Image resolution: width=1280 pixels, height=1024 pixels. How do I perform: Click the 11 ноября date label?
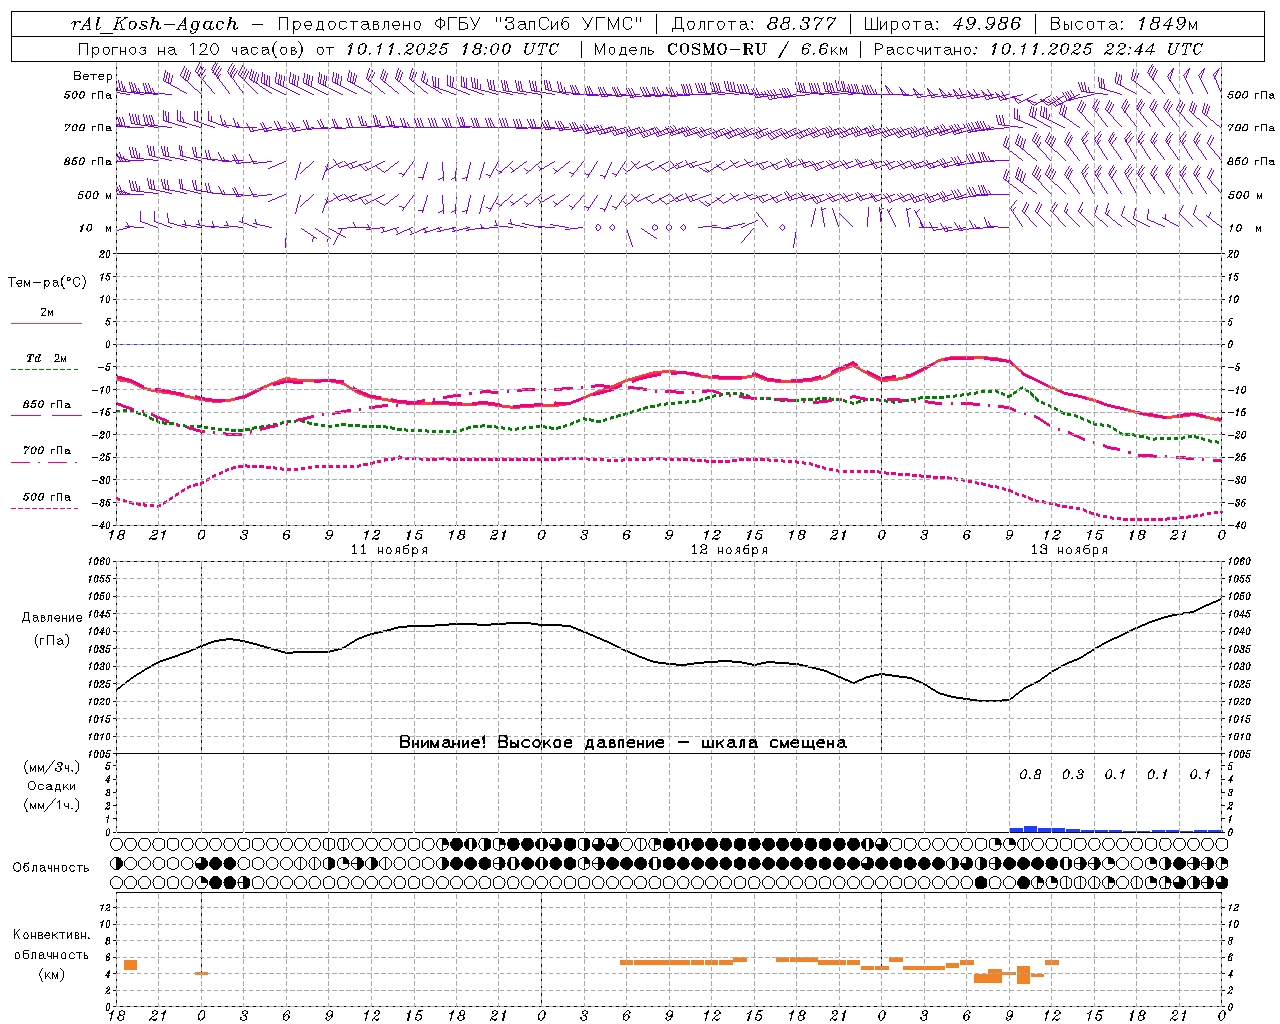point(389,550)
